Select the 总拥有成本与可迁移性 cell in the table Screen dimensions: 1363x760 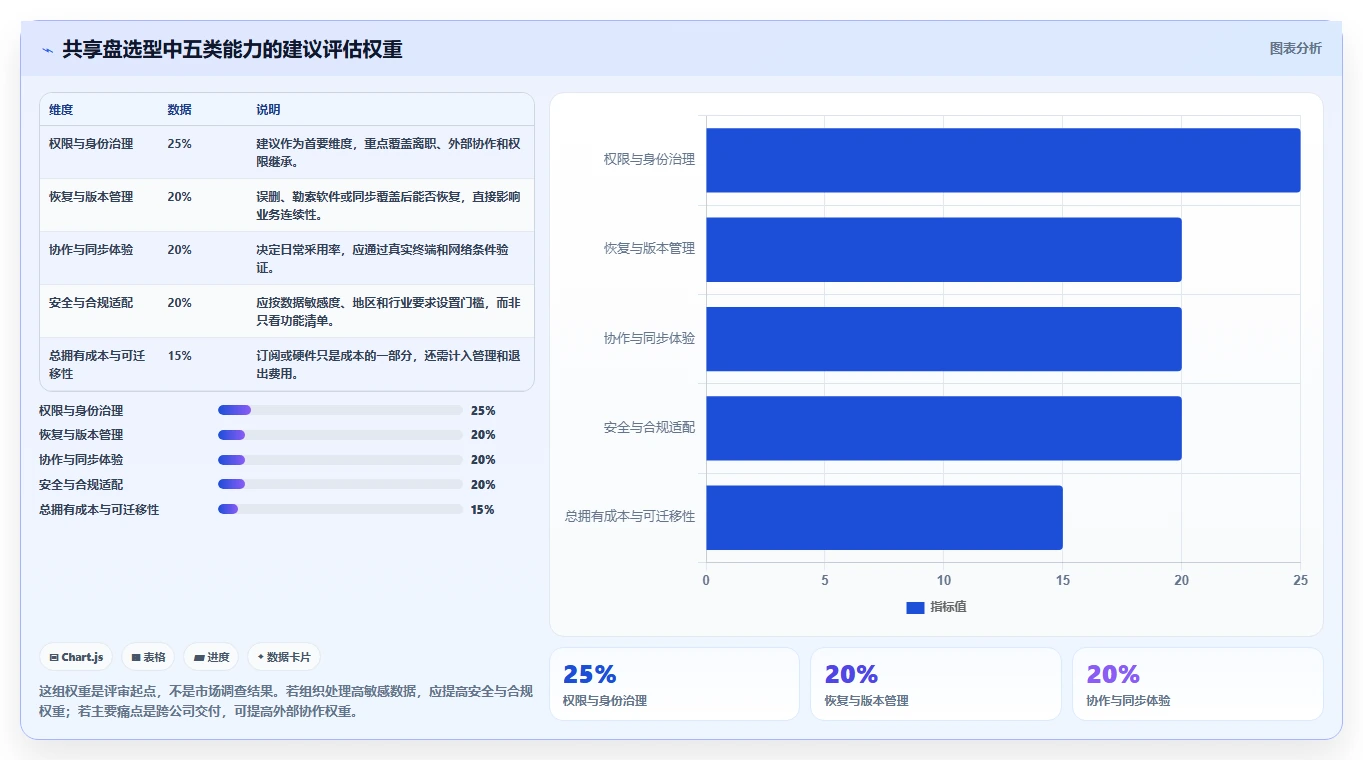pos(97,364)
